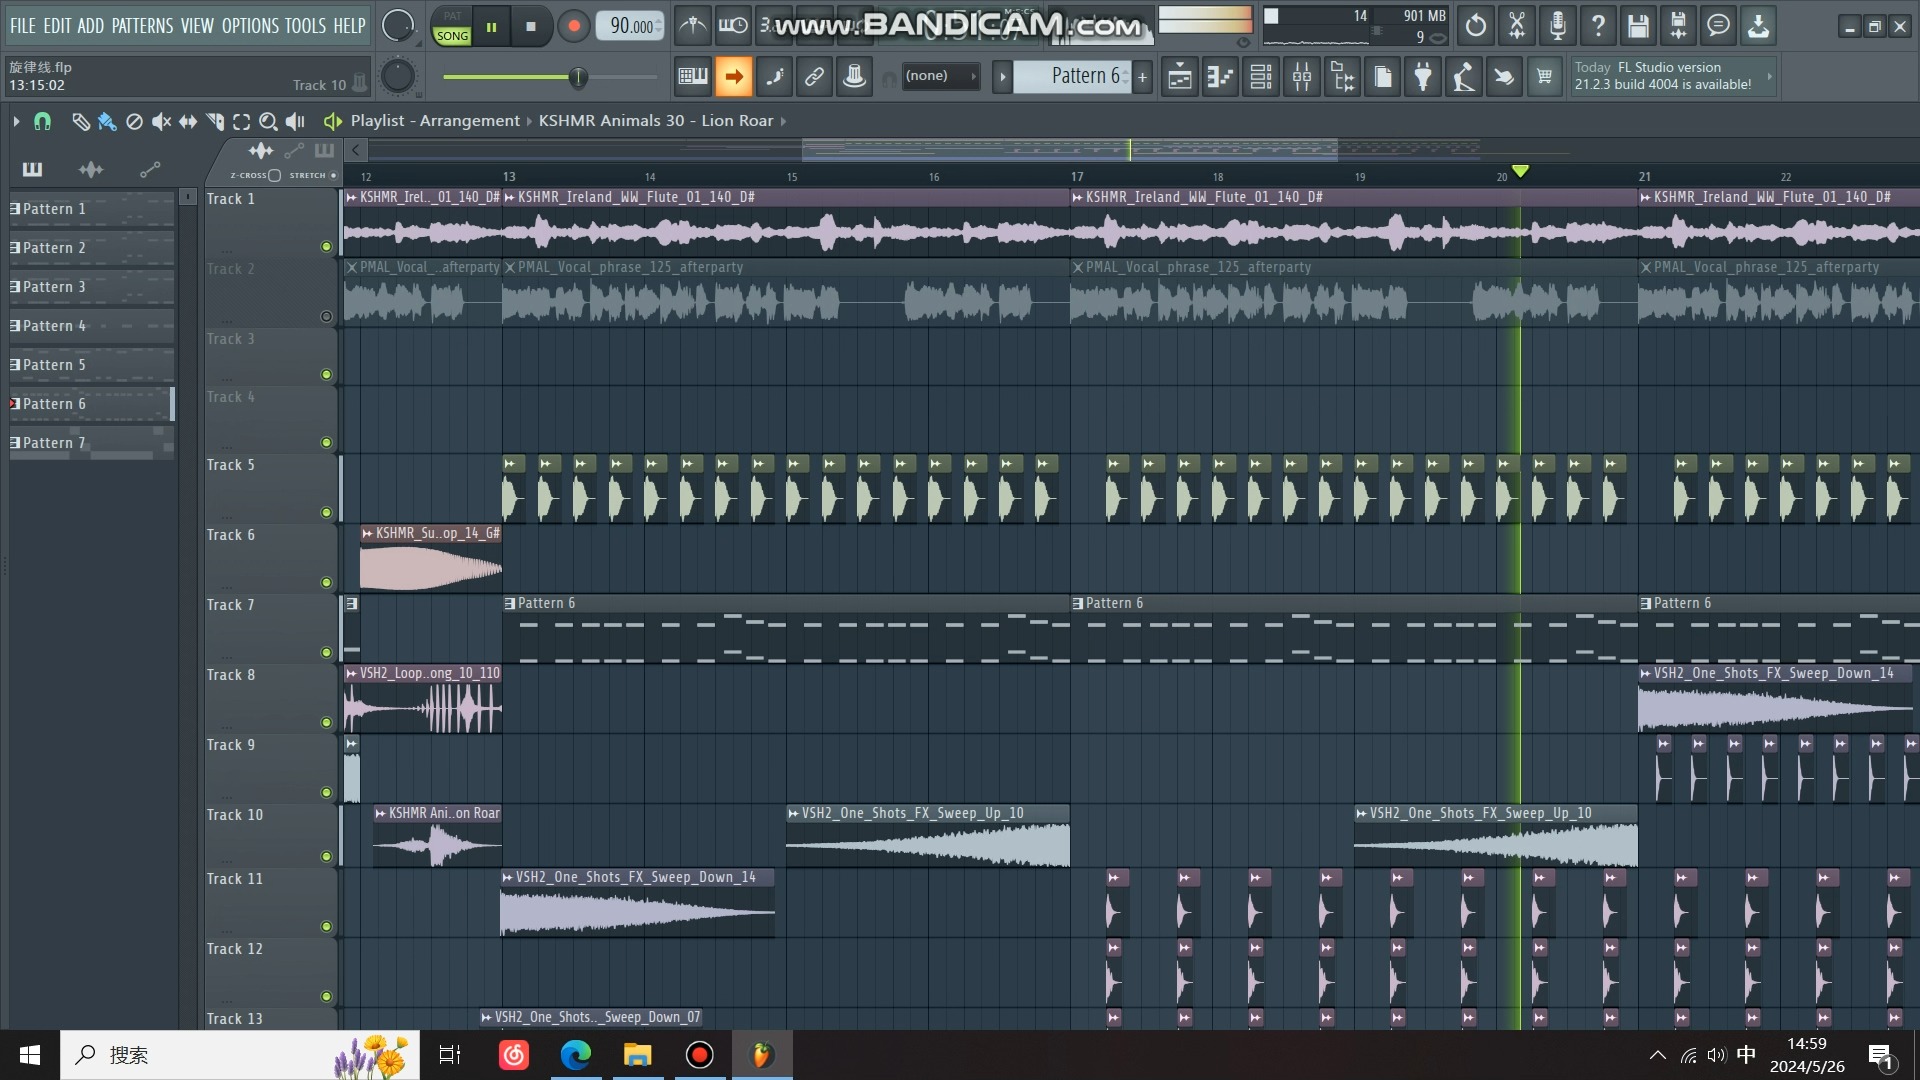This screenshot has width=1920, height=1080.
Task: Expand the arrow after Playlist - Arrangement
Action: (x=529, y=121)
